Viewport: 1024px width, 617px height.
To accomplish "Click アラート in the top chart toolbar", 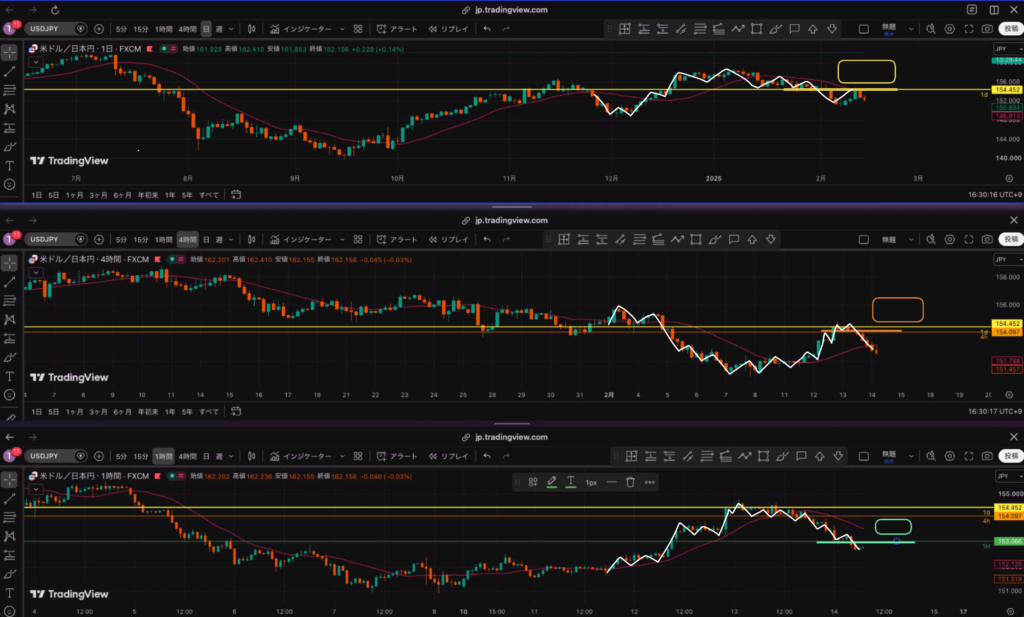I will [397, 29].
